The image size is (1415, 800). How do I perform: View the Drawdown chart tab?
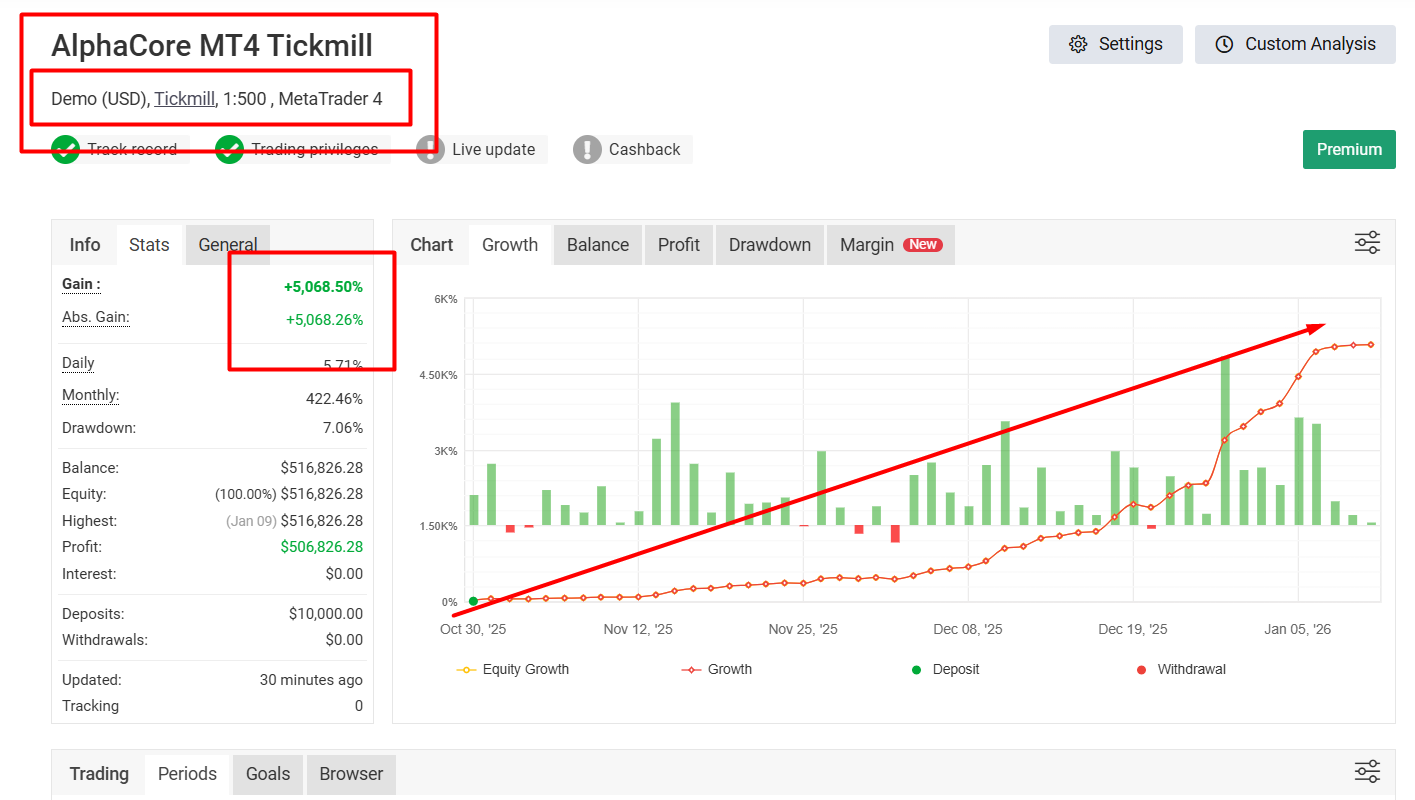[x=770, y=245]
